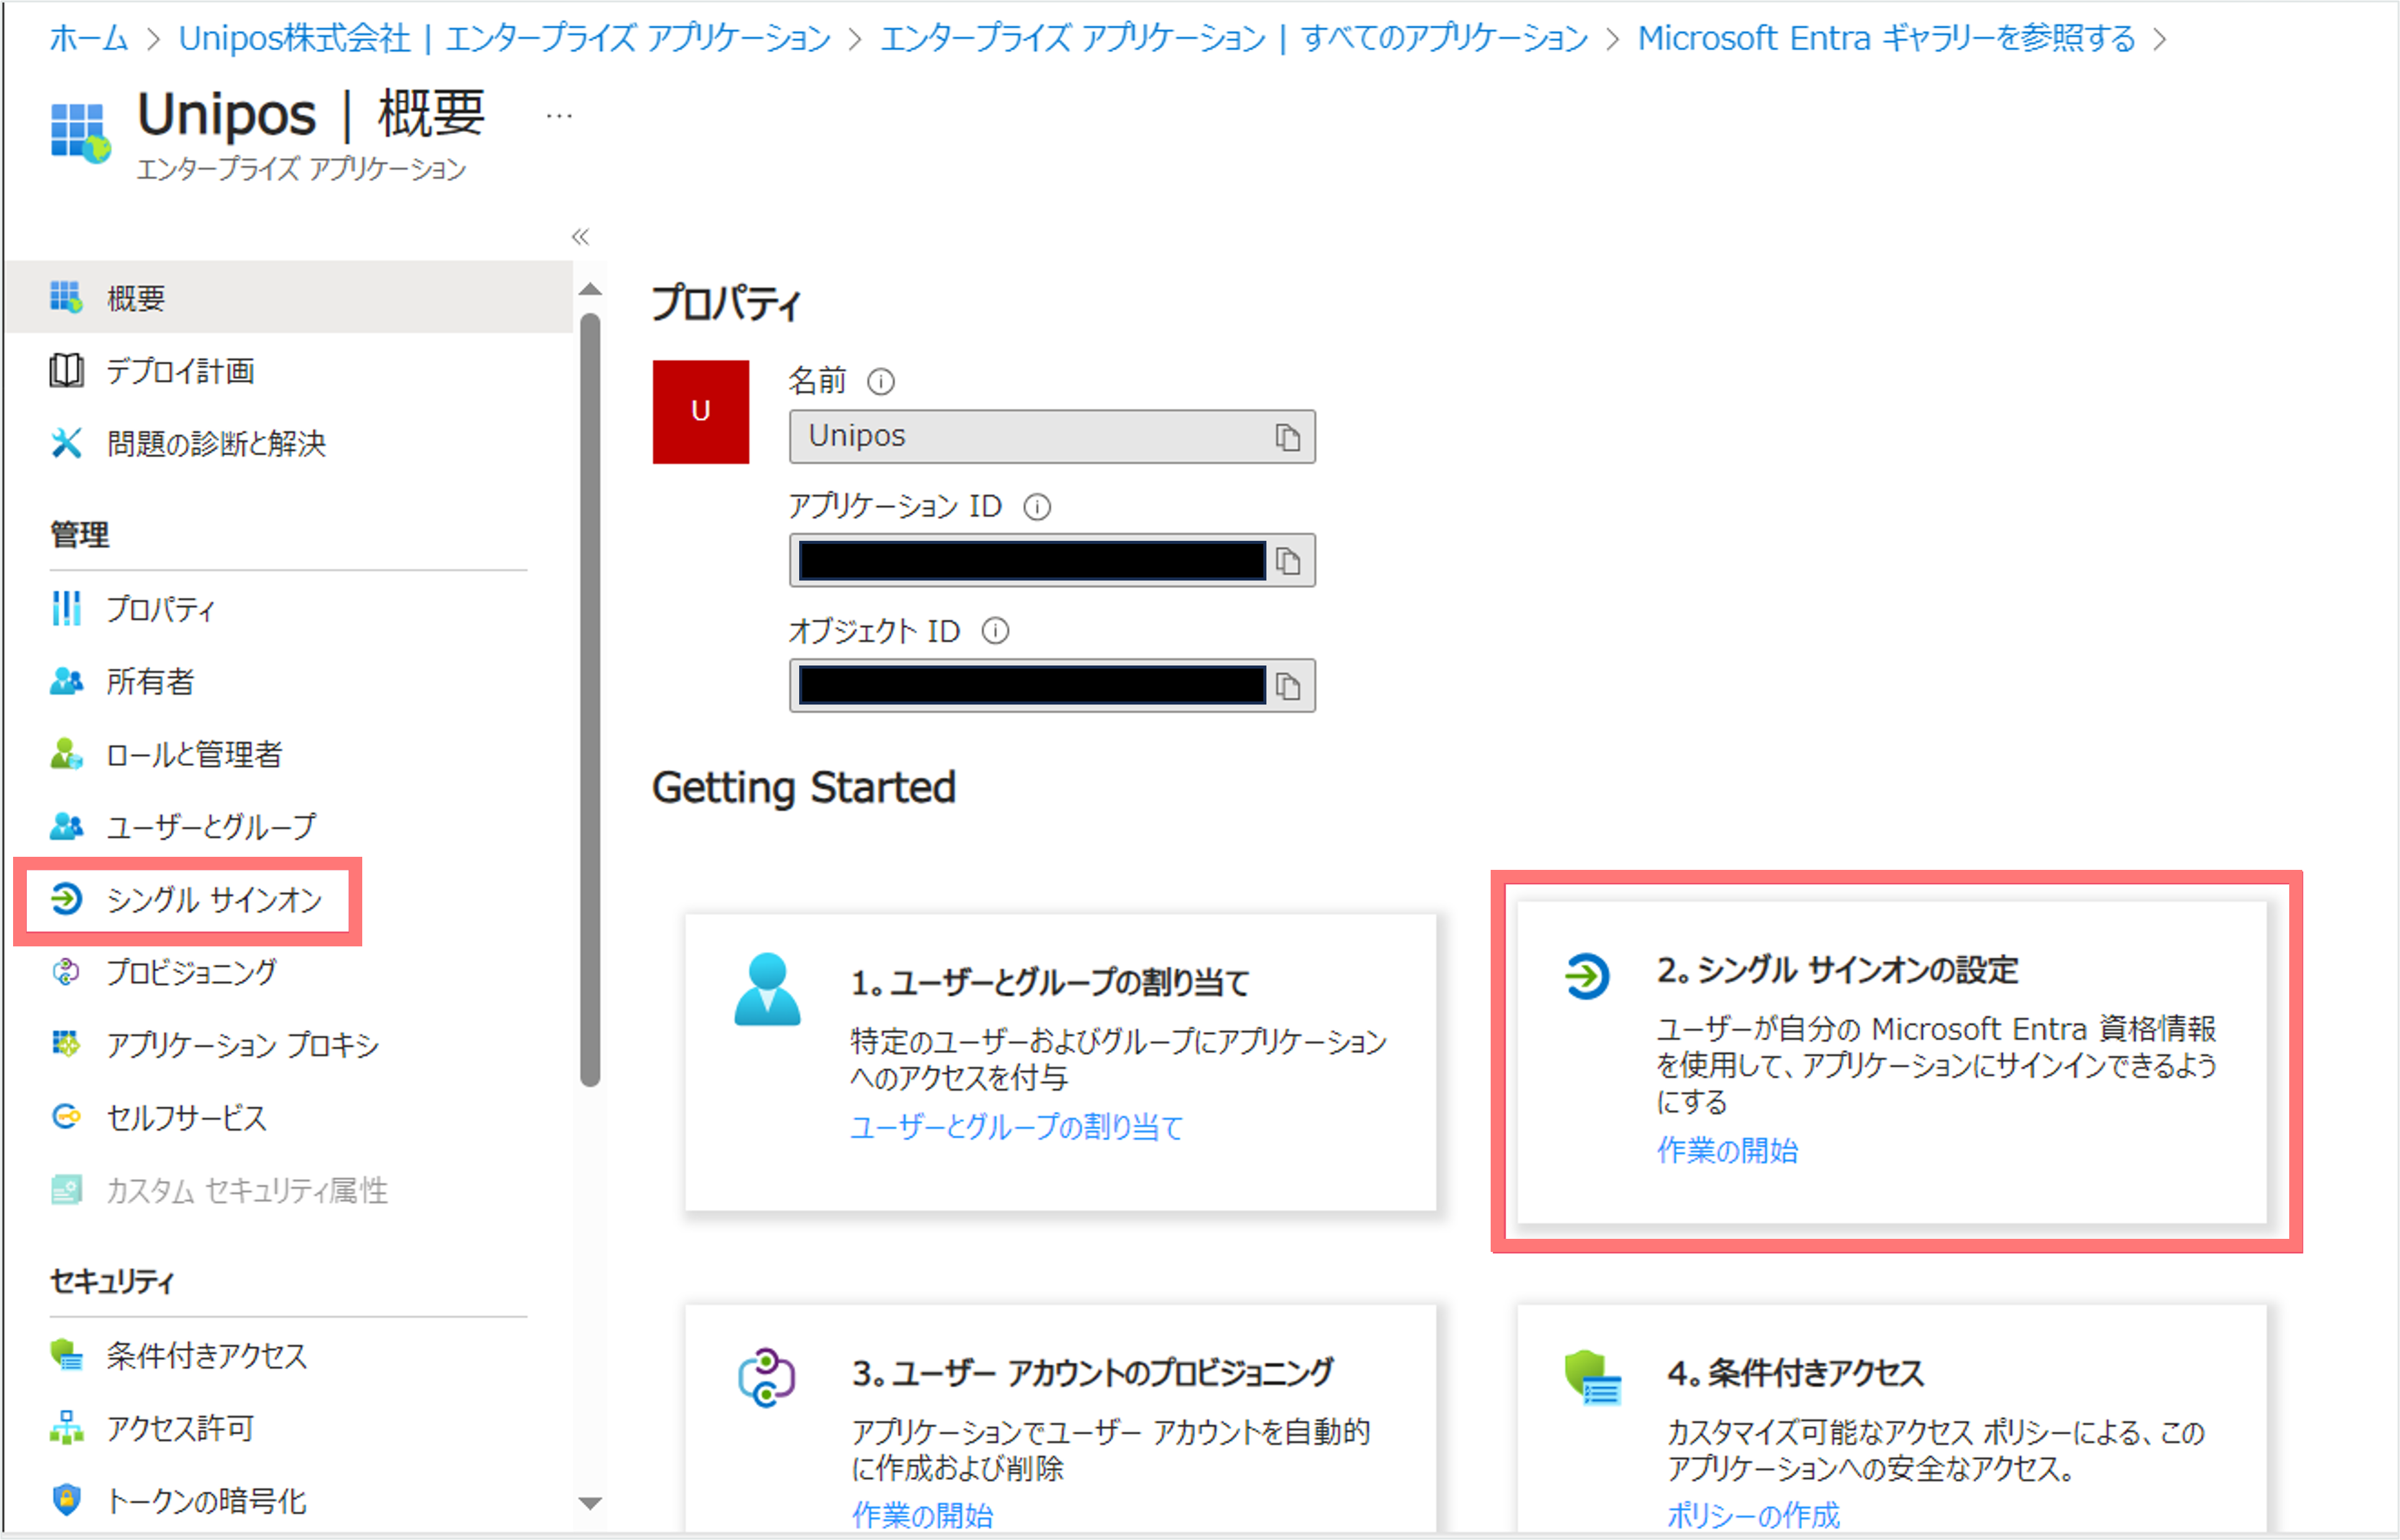This screenshot has height=1540, width=2400.
Task: Open 概要 in the sidebar menu
Action: click(x=288, y=297)
